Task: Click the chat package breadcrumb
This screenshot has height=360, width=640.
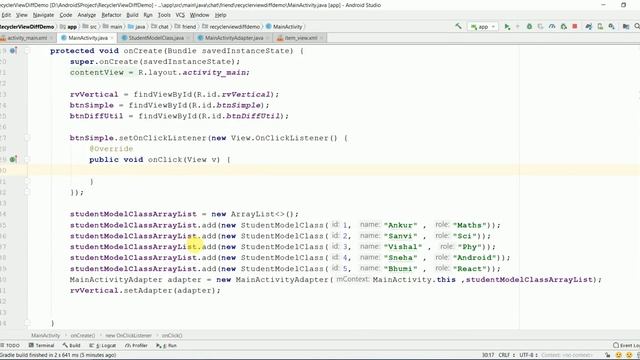Action: coord(160,27)
